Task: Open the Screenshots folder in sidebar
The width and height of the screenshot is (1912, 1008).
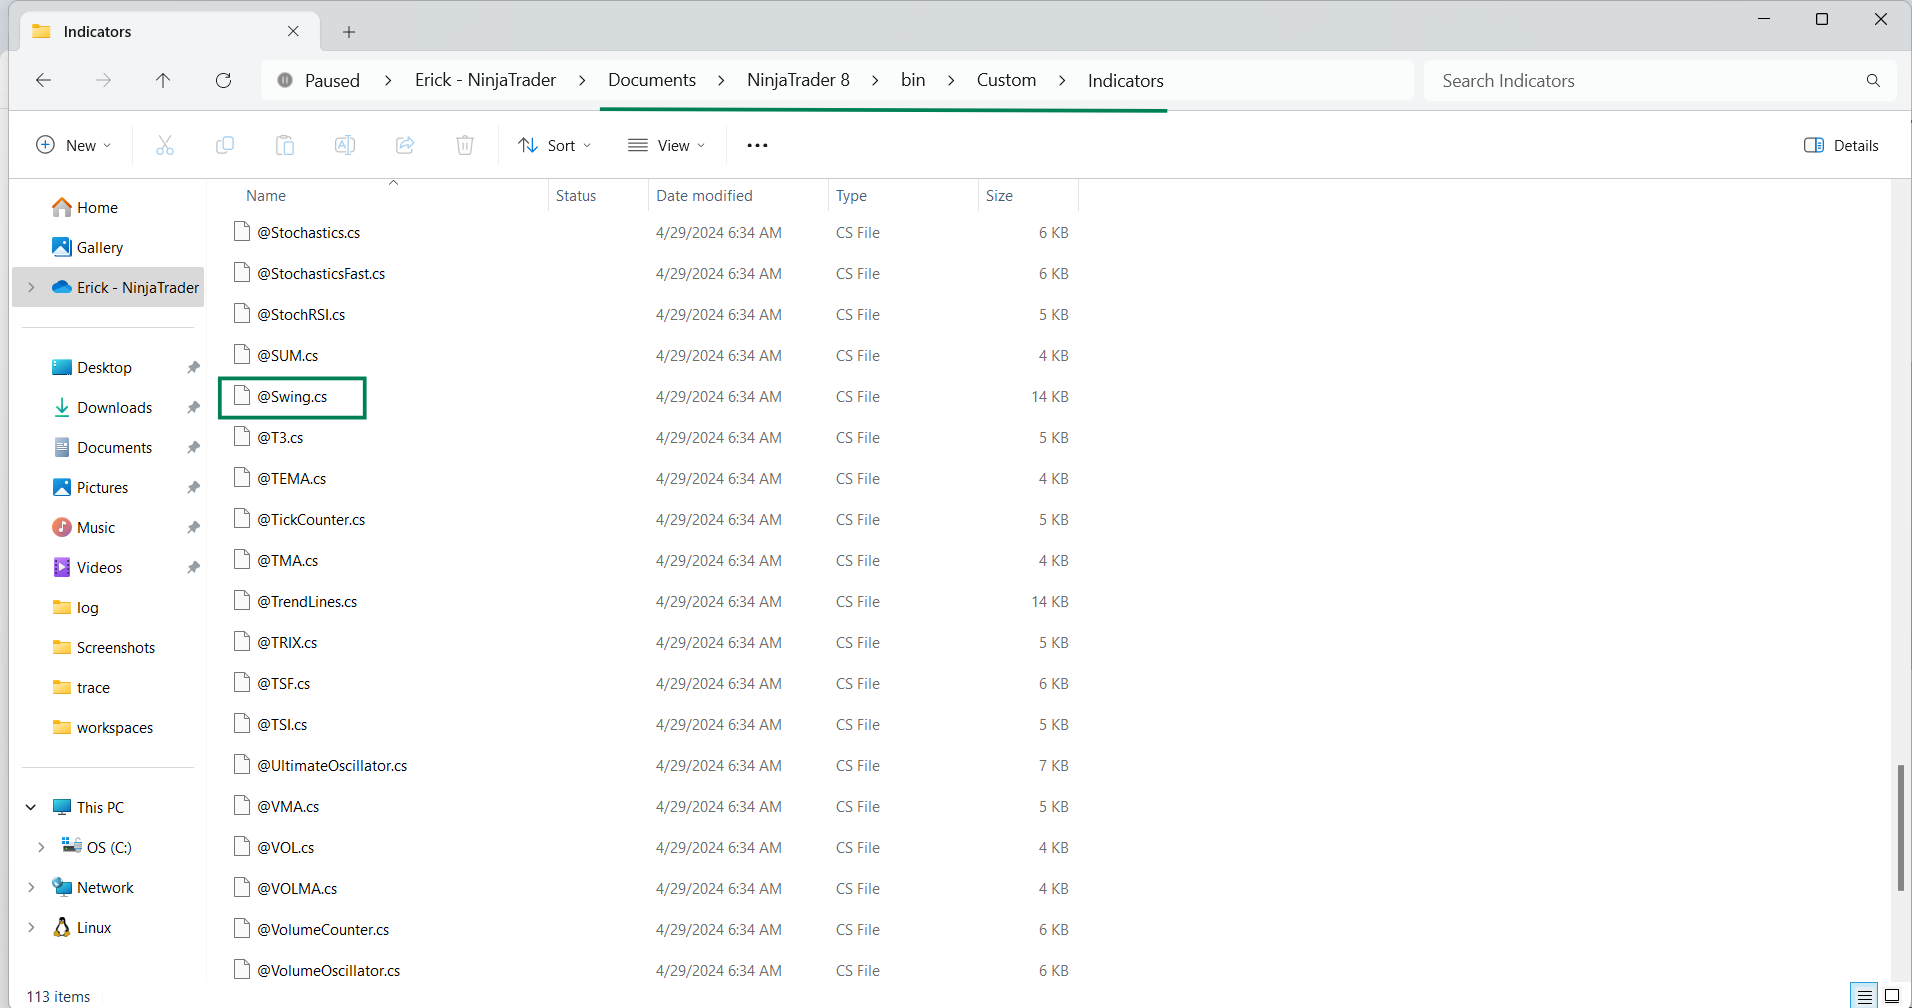Action: click(x=115, y=647)
